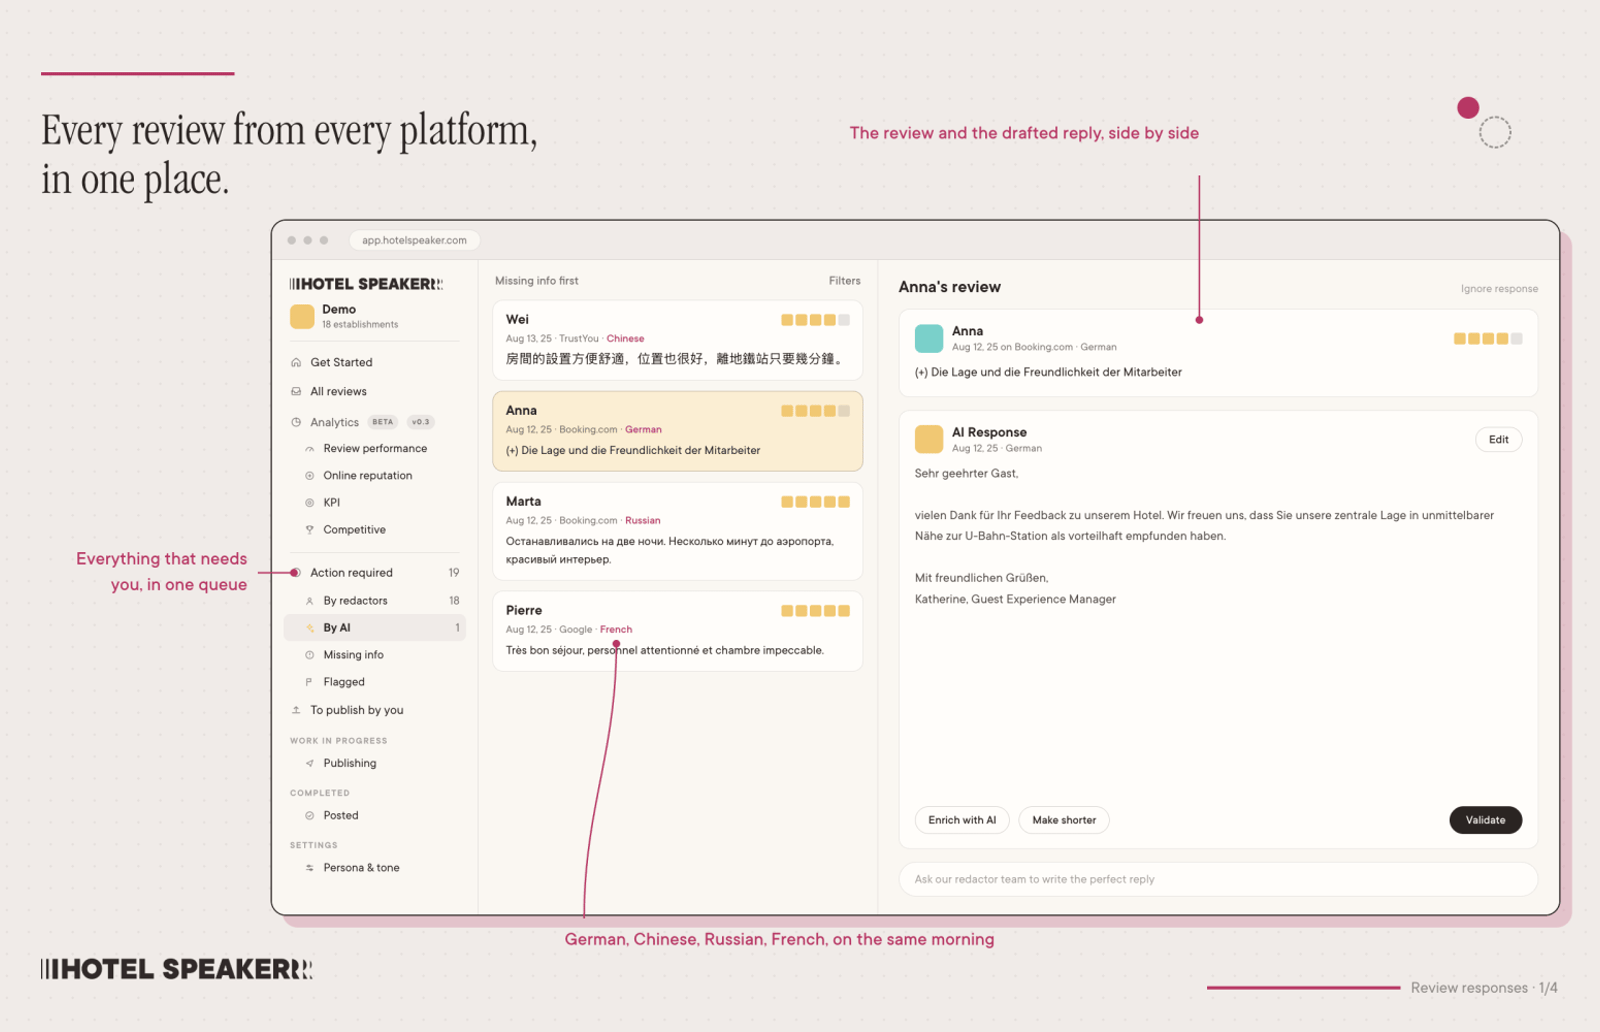Select Action required queue
The width and height of the screenshot is (1600, 1032).
point(374,573)
